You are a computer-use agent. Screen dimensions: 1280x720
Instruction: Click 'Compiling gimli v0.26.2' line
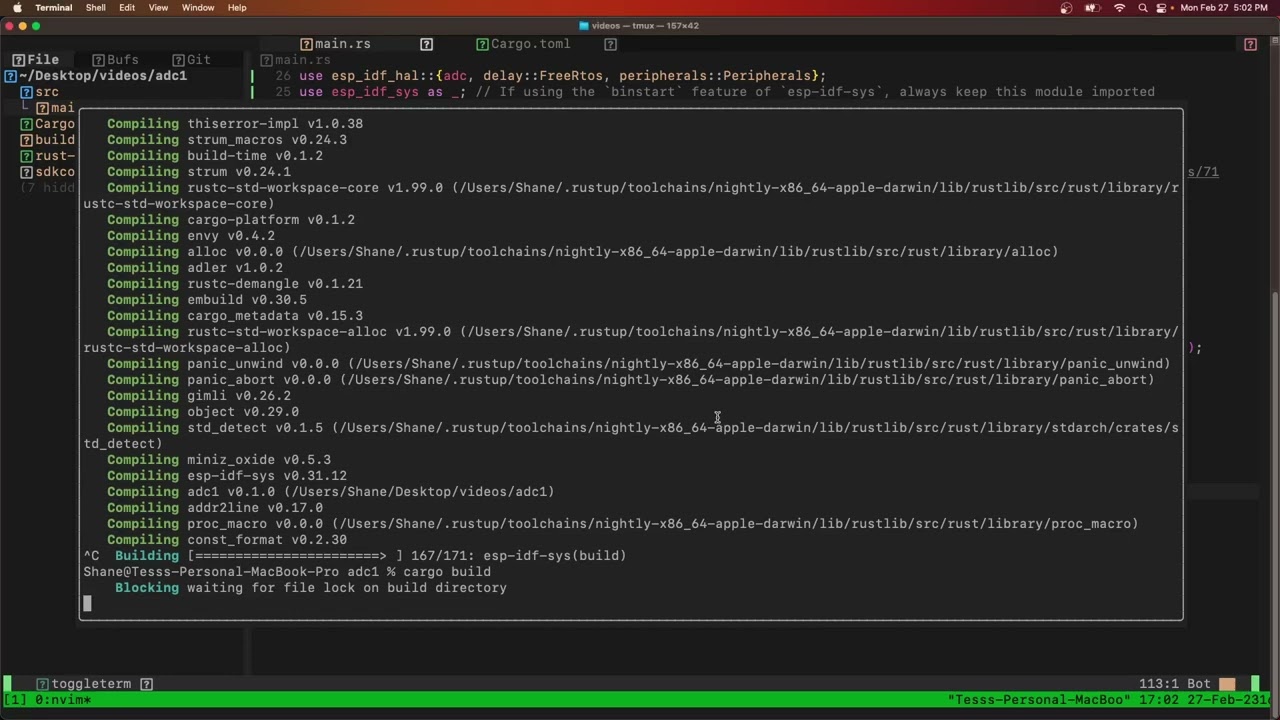click(x=199, y=396)
